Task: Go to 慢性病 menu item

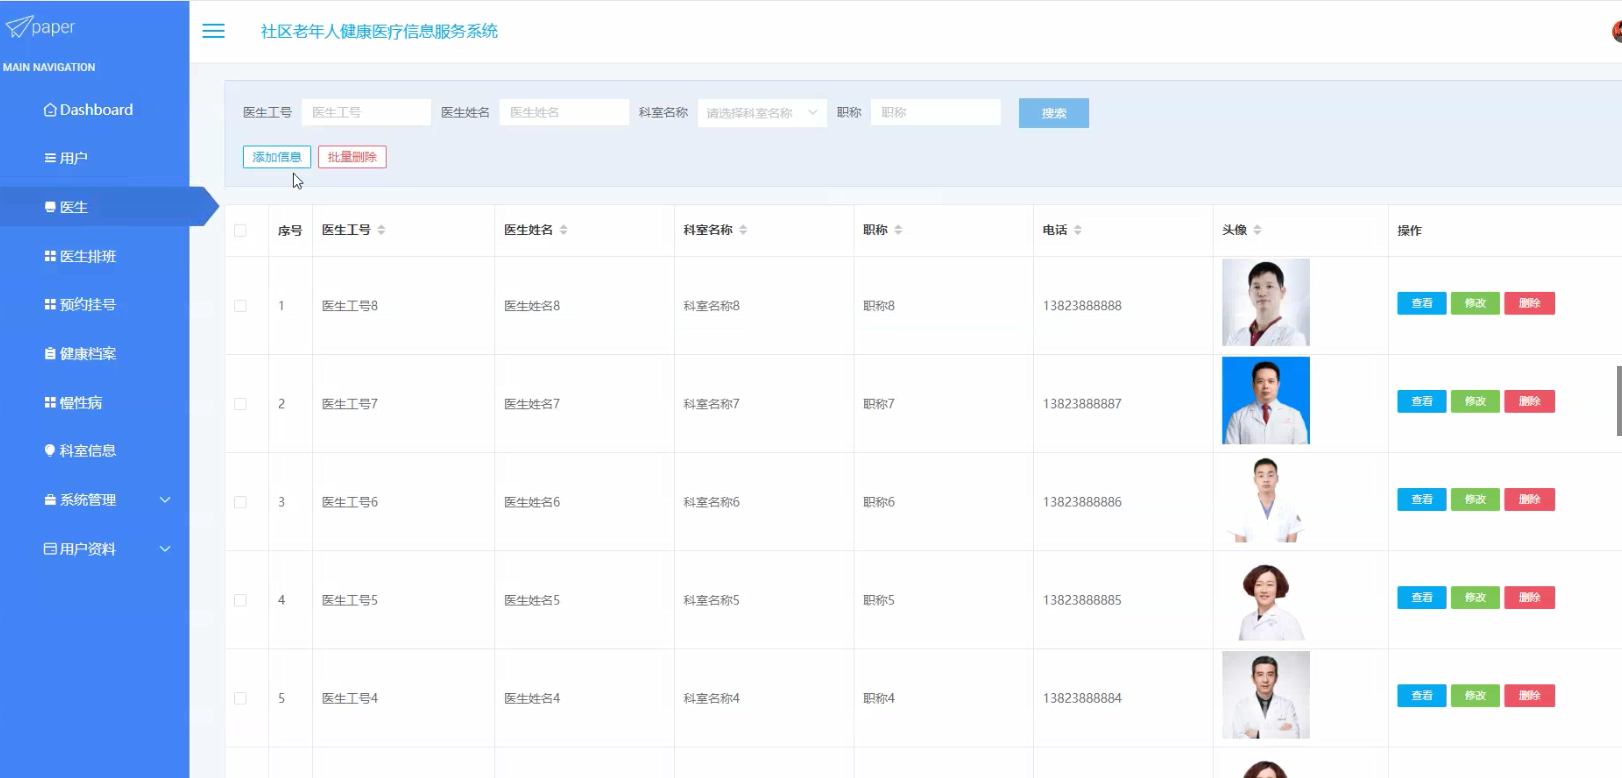Action: click(94, 402)
